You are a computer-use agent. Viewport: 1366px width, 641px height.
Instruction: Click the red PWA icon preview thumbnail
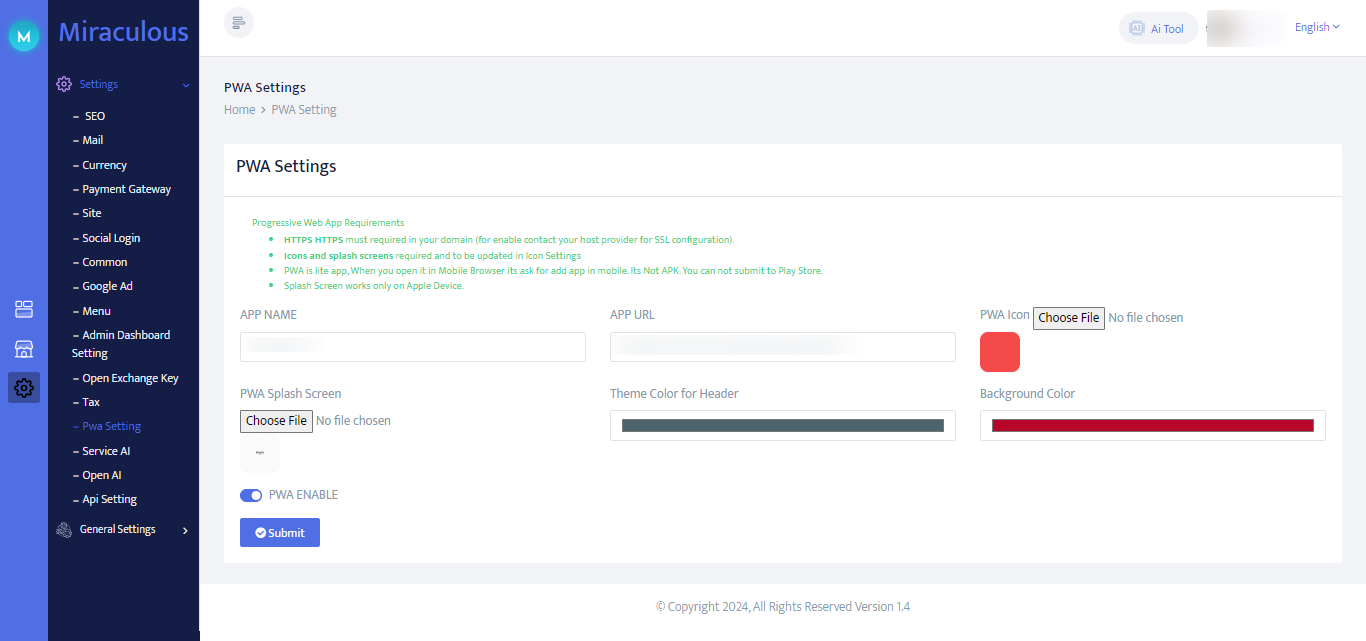999,352
